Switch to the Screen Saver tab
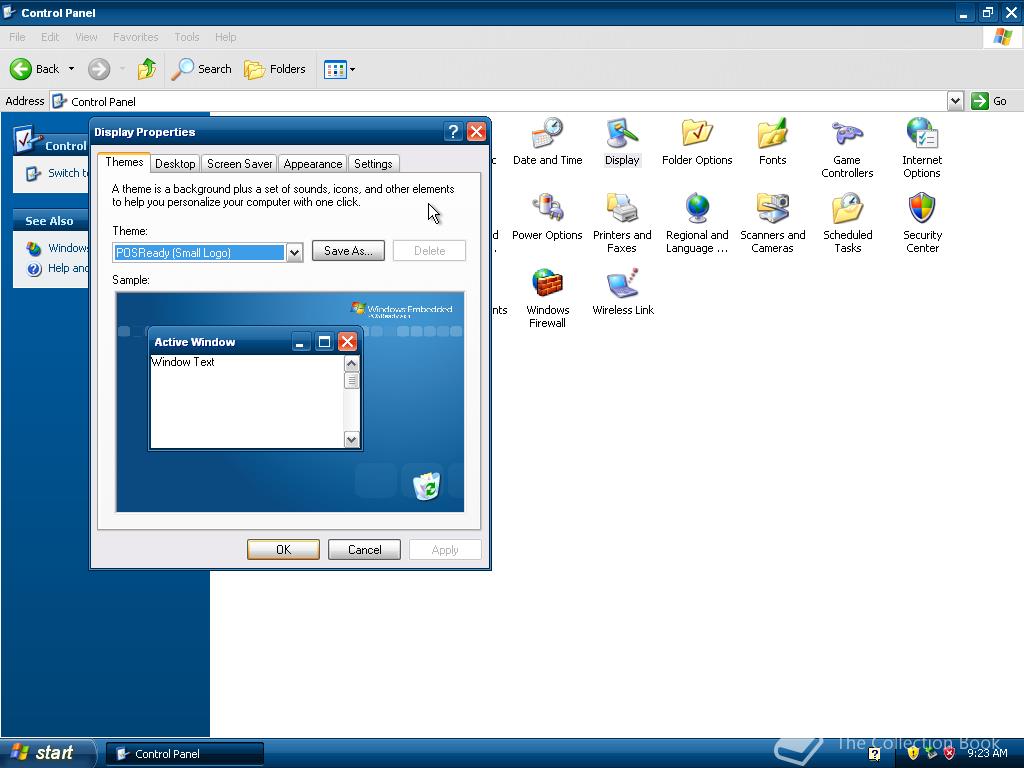 pos(240,164)
